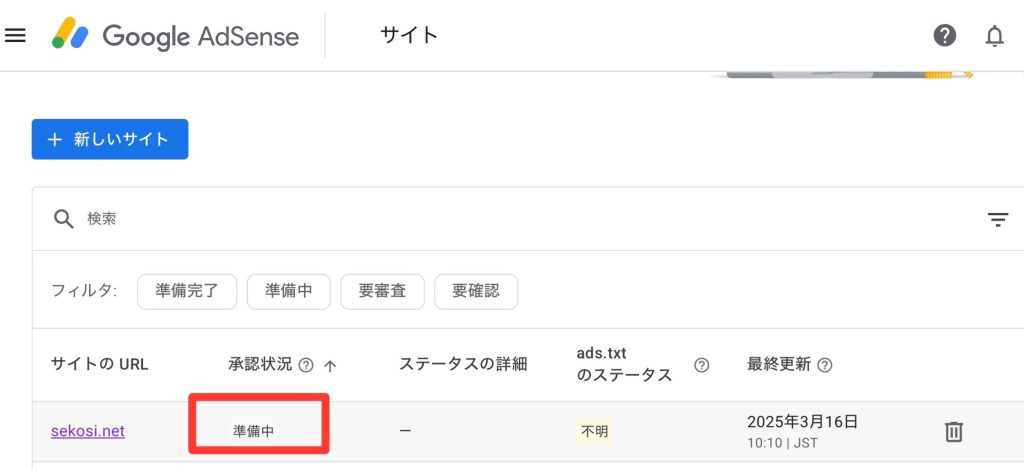Toggle the 準備中 filter chip
Image resolution: width=1024 pixels, height=469 pixels.
click(289, 291)
